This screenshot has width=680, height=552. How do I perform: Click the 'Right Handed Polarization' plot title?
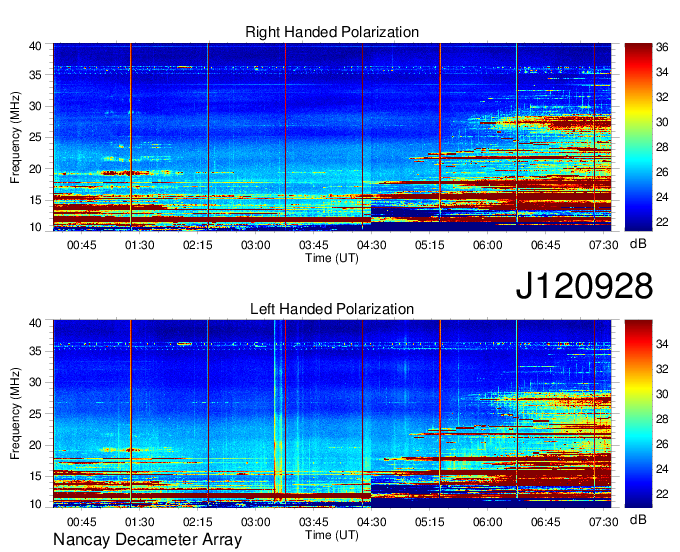coord(332,32)
